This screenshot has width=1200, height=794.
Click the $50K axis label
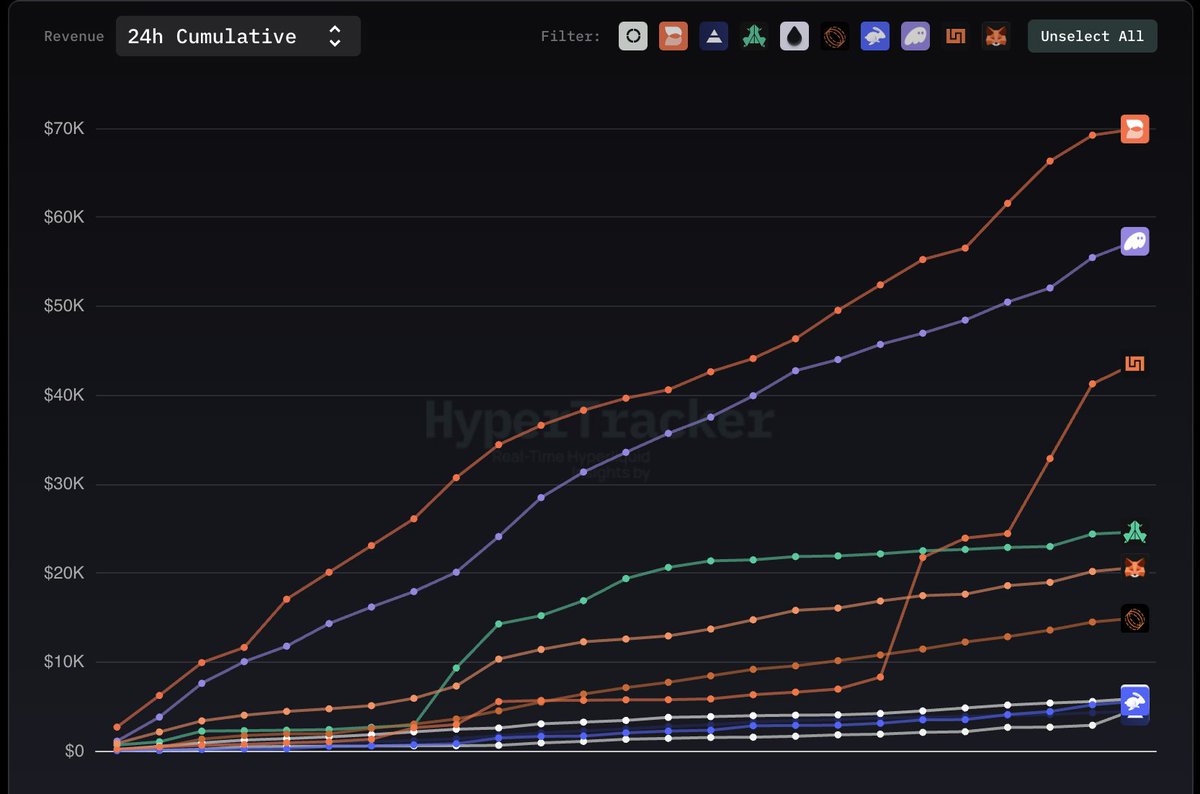coord(62,306)
